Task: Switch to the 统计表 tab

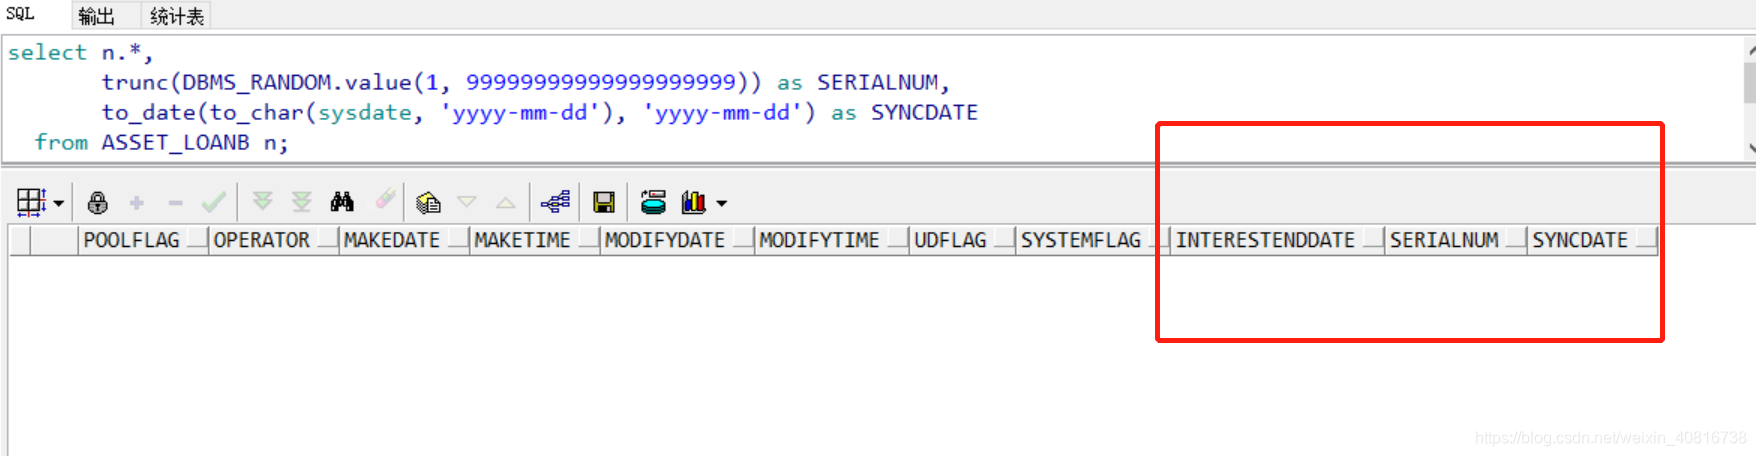Action: coord(176,16)
